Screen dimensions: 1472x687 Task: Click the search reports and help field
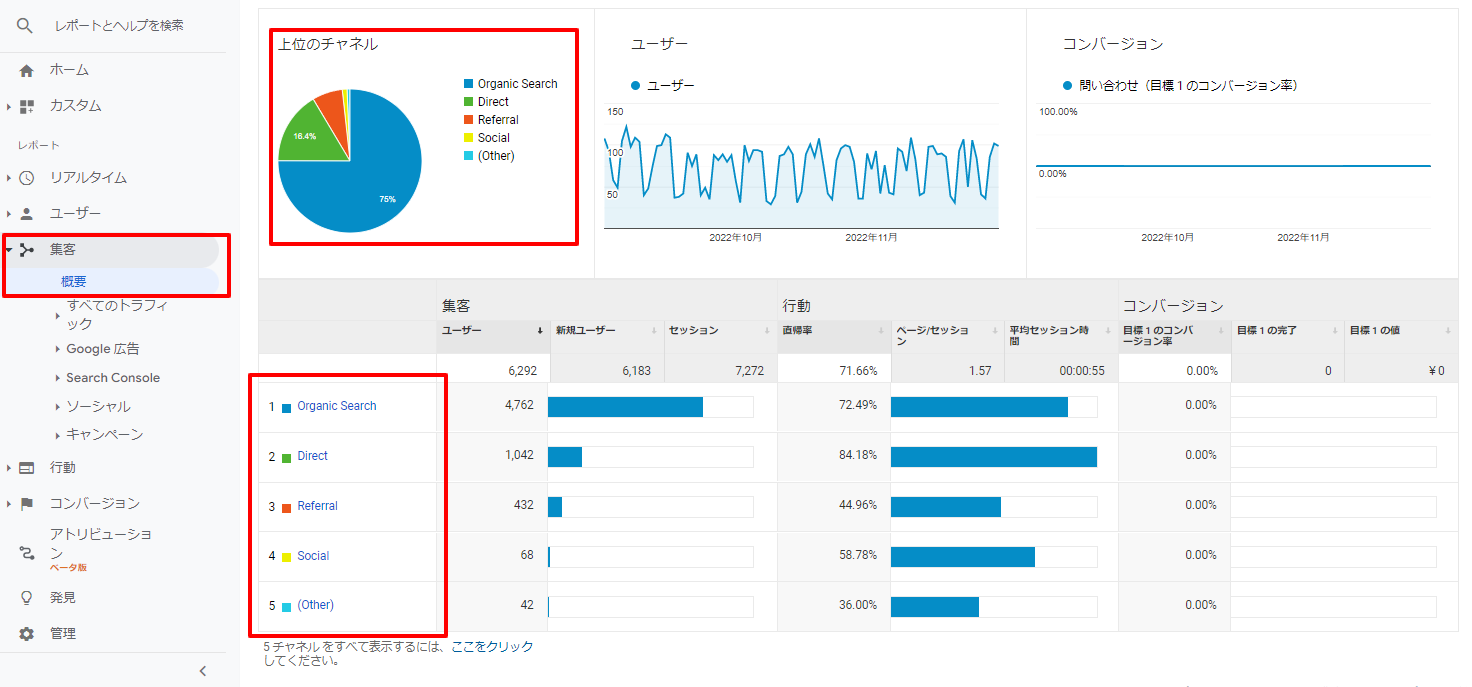(119, 26)
